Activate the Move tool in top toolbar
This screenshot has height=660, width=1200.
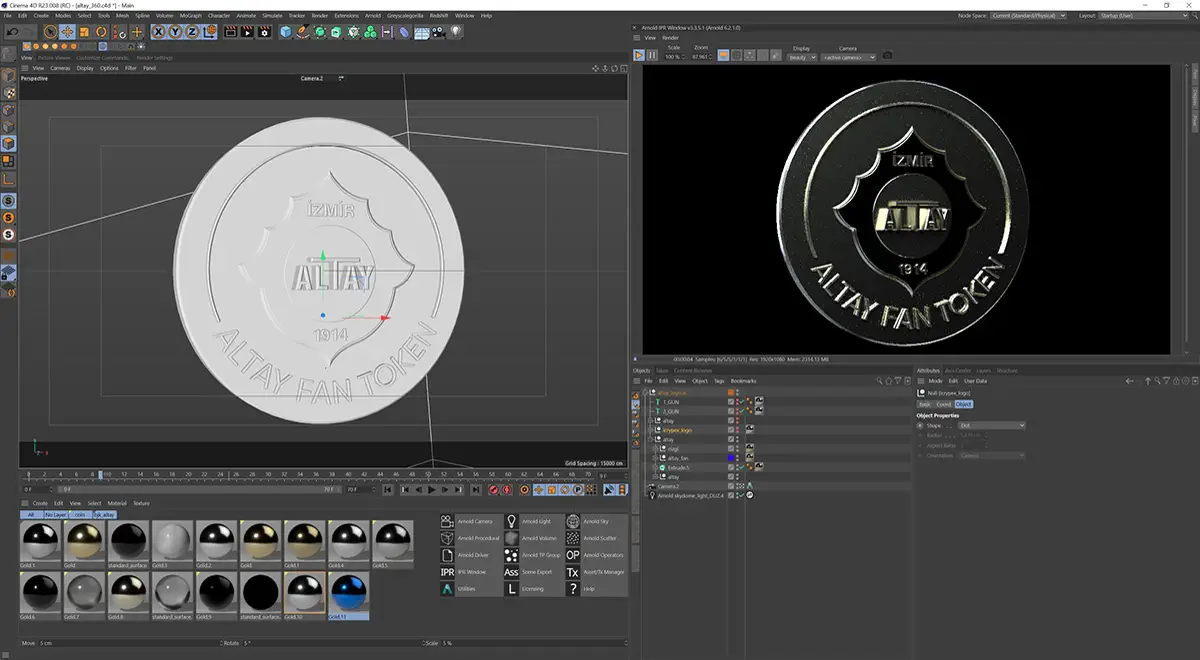click(x=68, y=32)
